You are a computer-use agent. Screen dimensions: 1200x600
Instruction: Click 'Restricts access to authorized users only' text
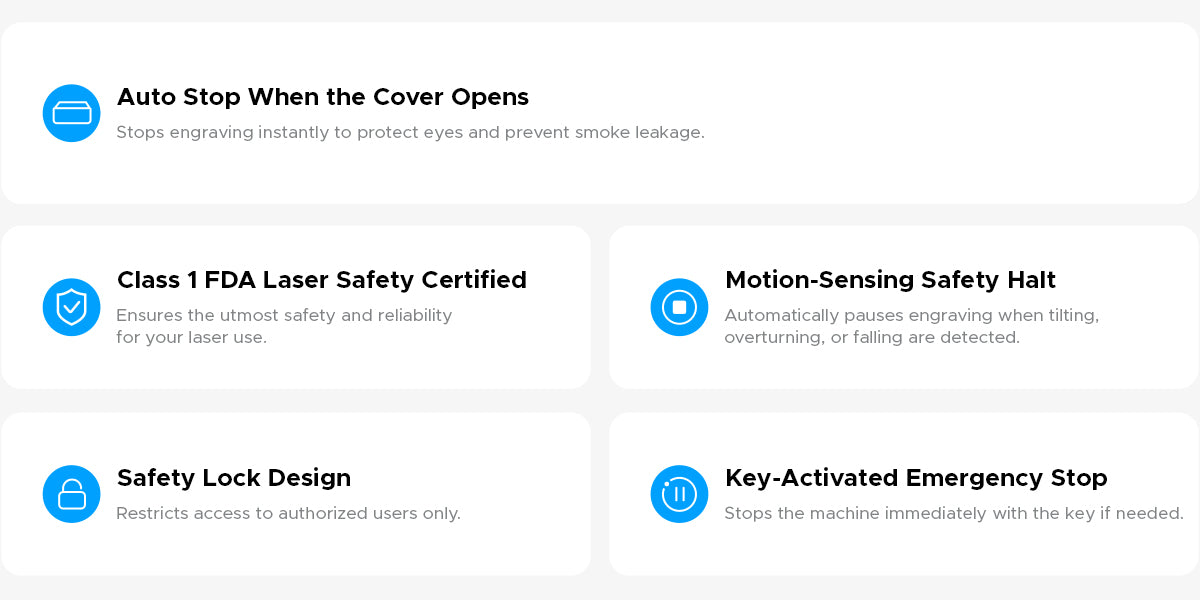point(288,513)
